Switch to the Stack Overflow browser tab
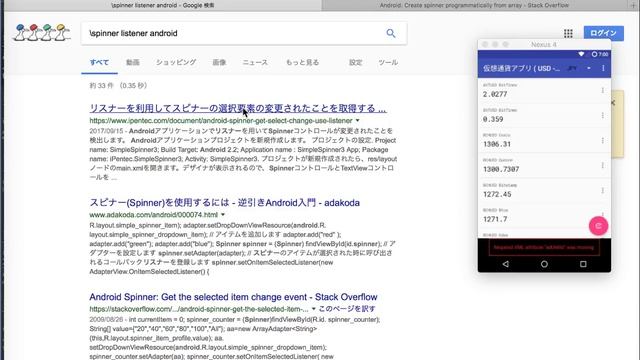The image size is (640, 360). 474,5
